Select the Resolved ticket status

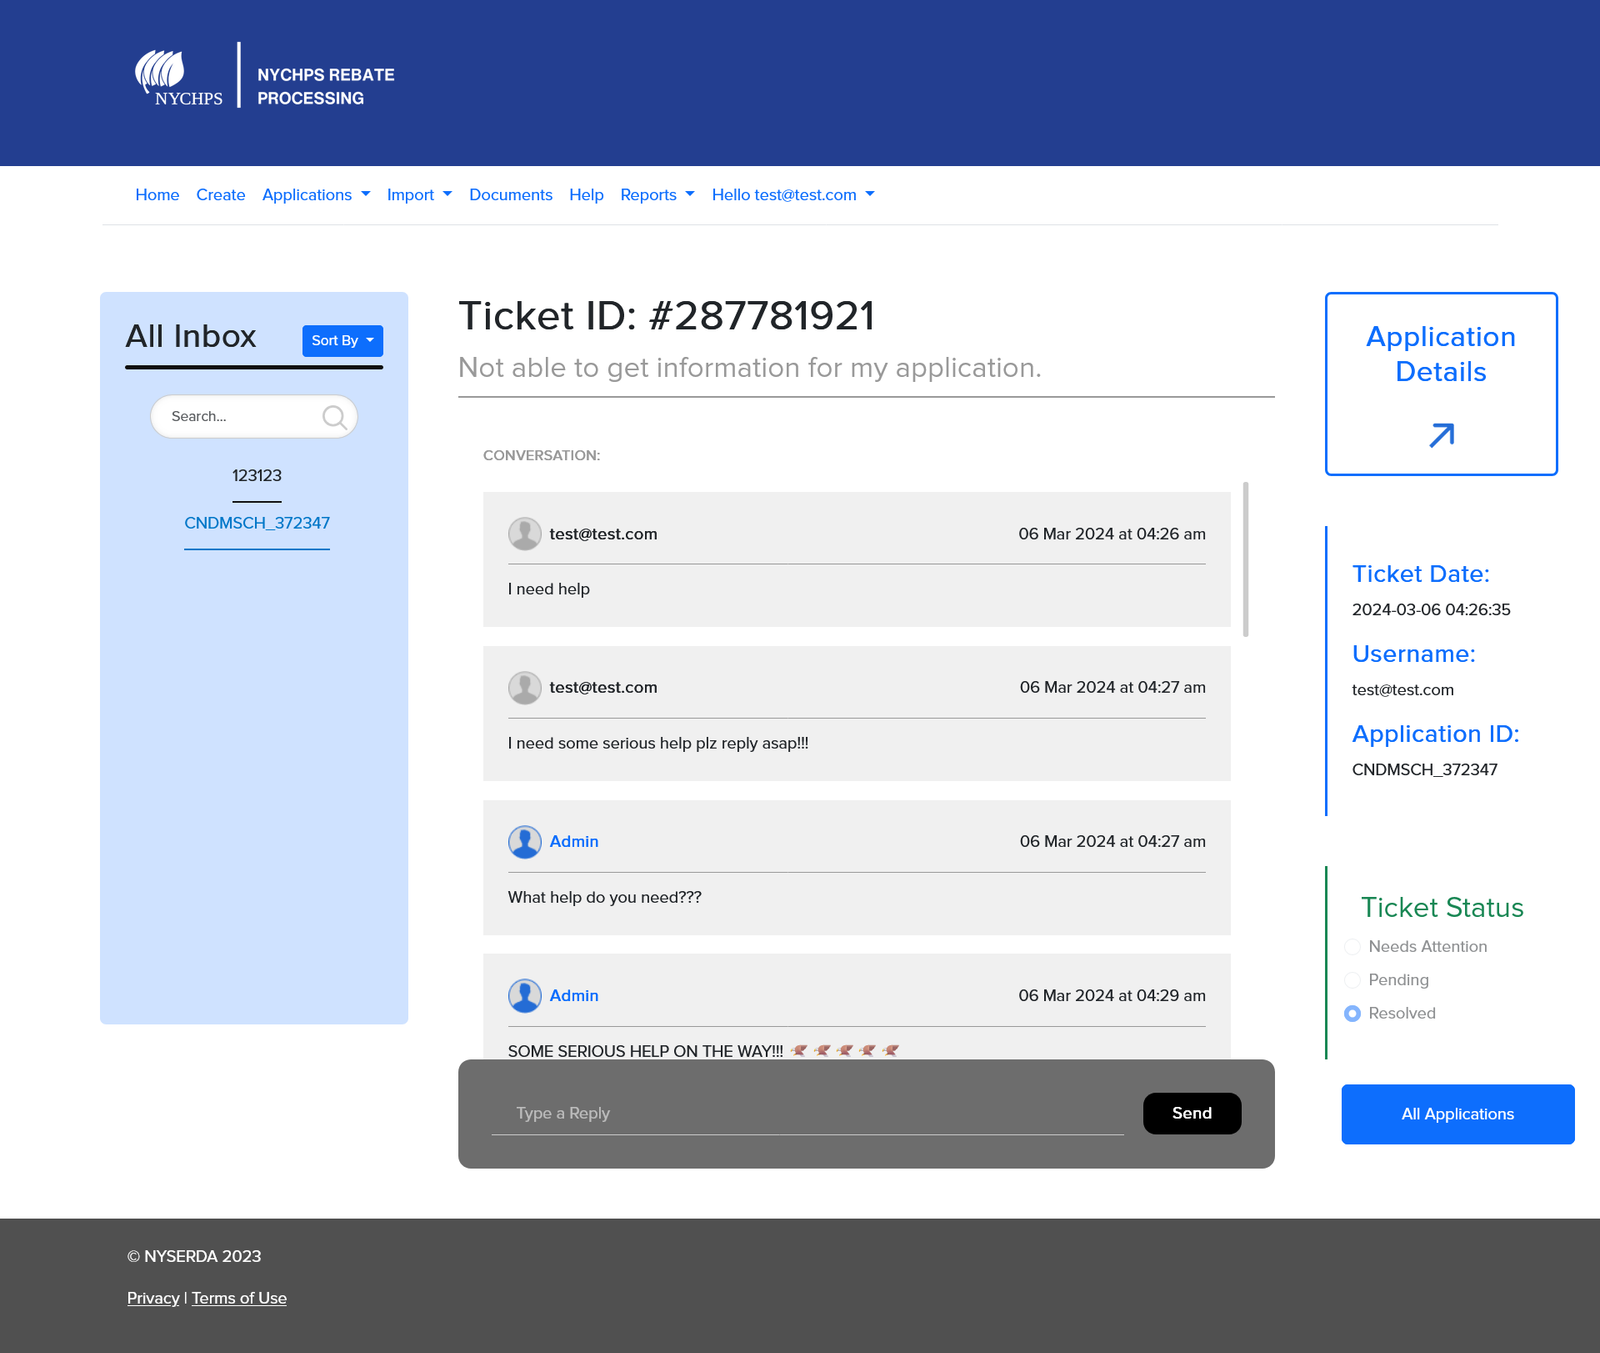pyautogui.click(x=1352, y=1013)
